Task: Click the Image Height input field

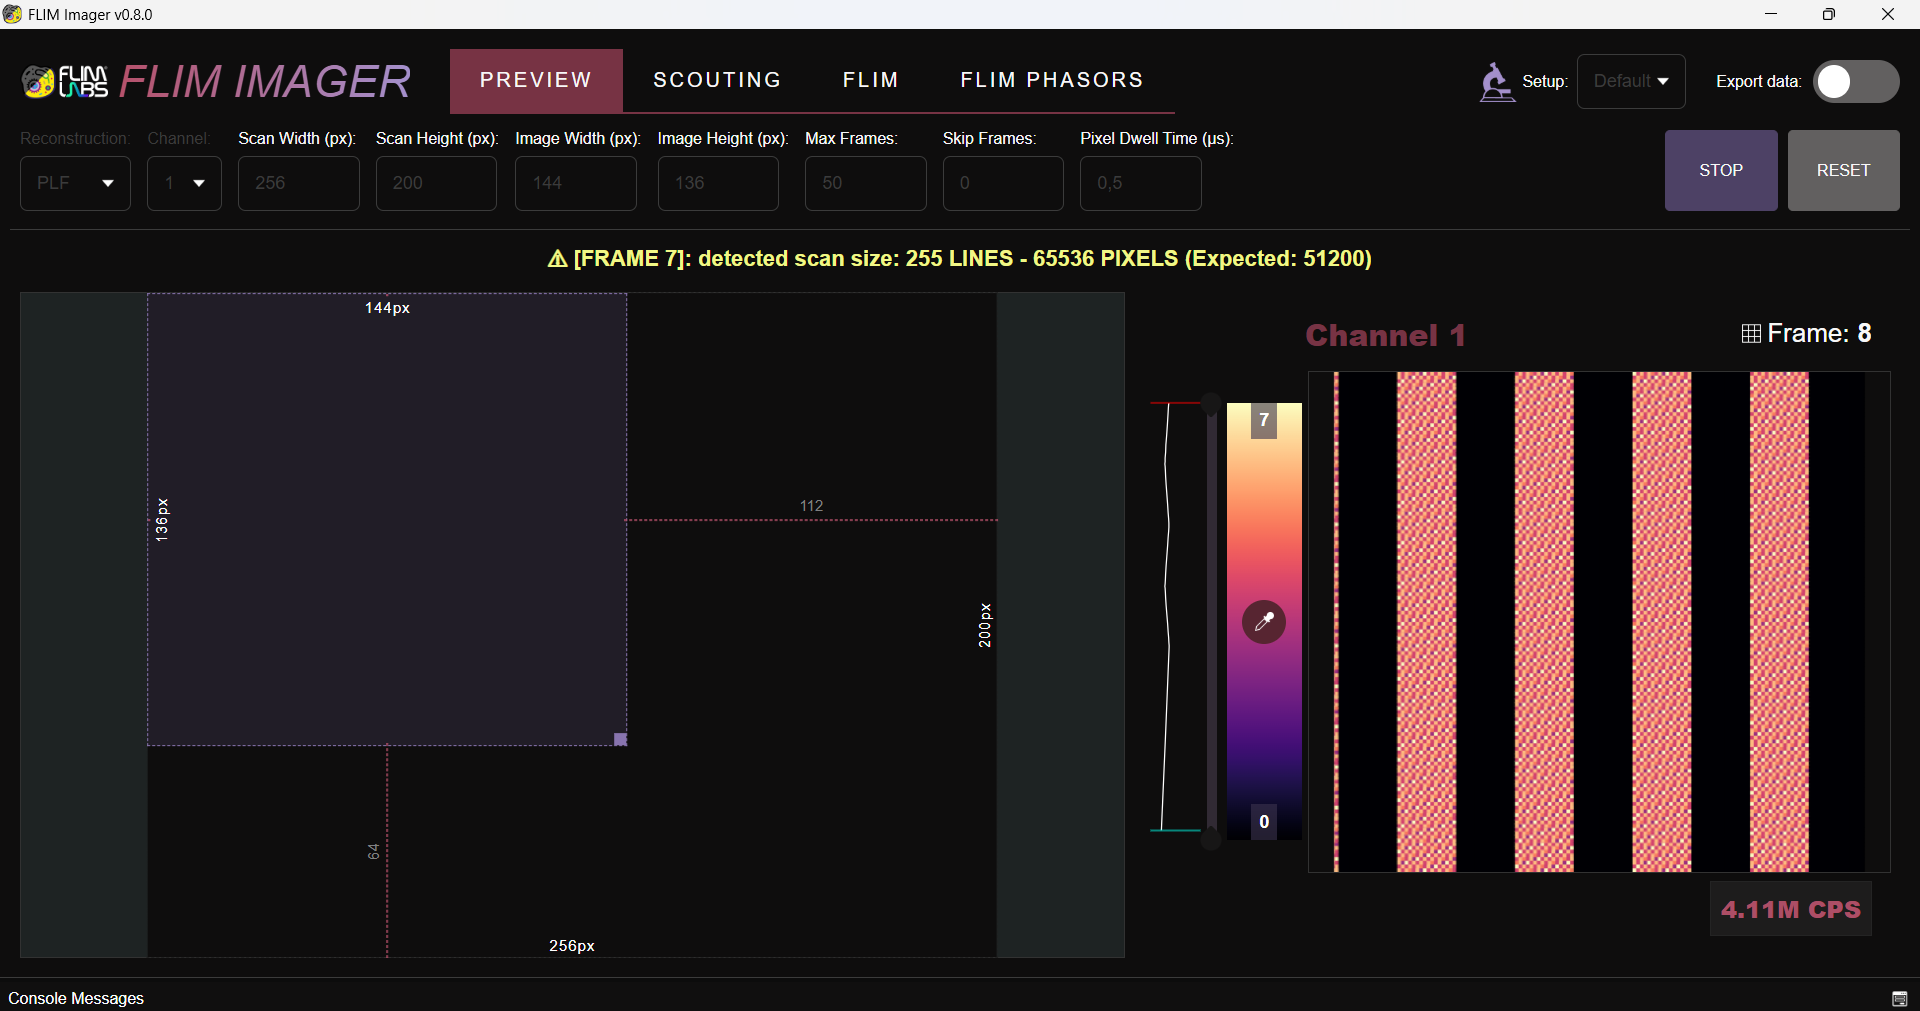Action: coord(718,183)
